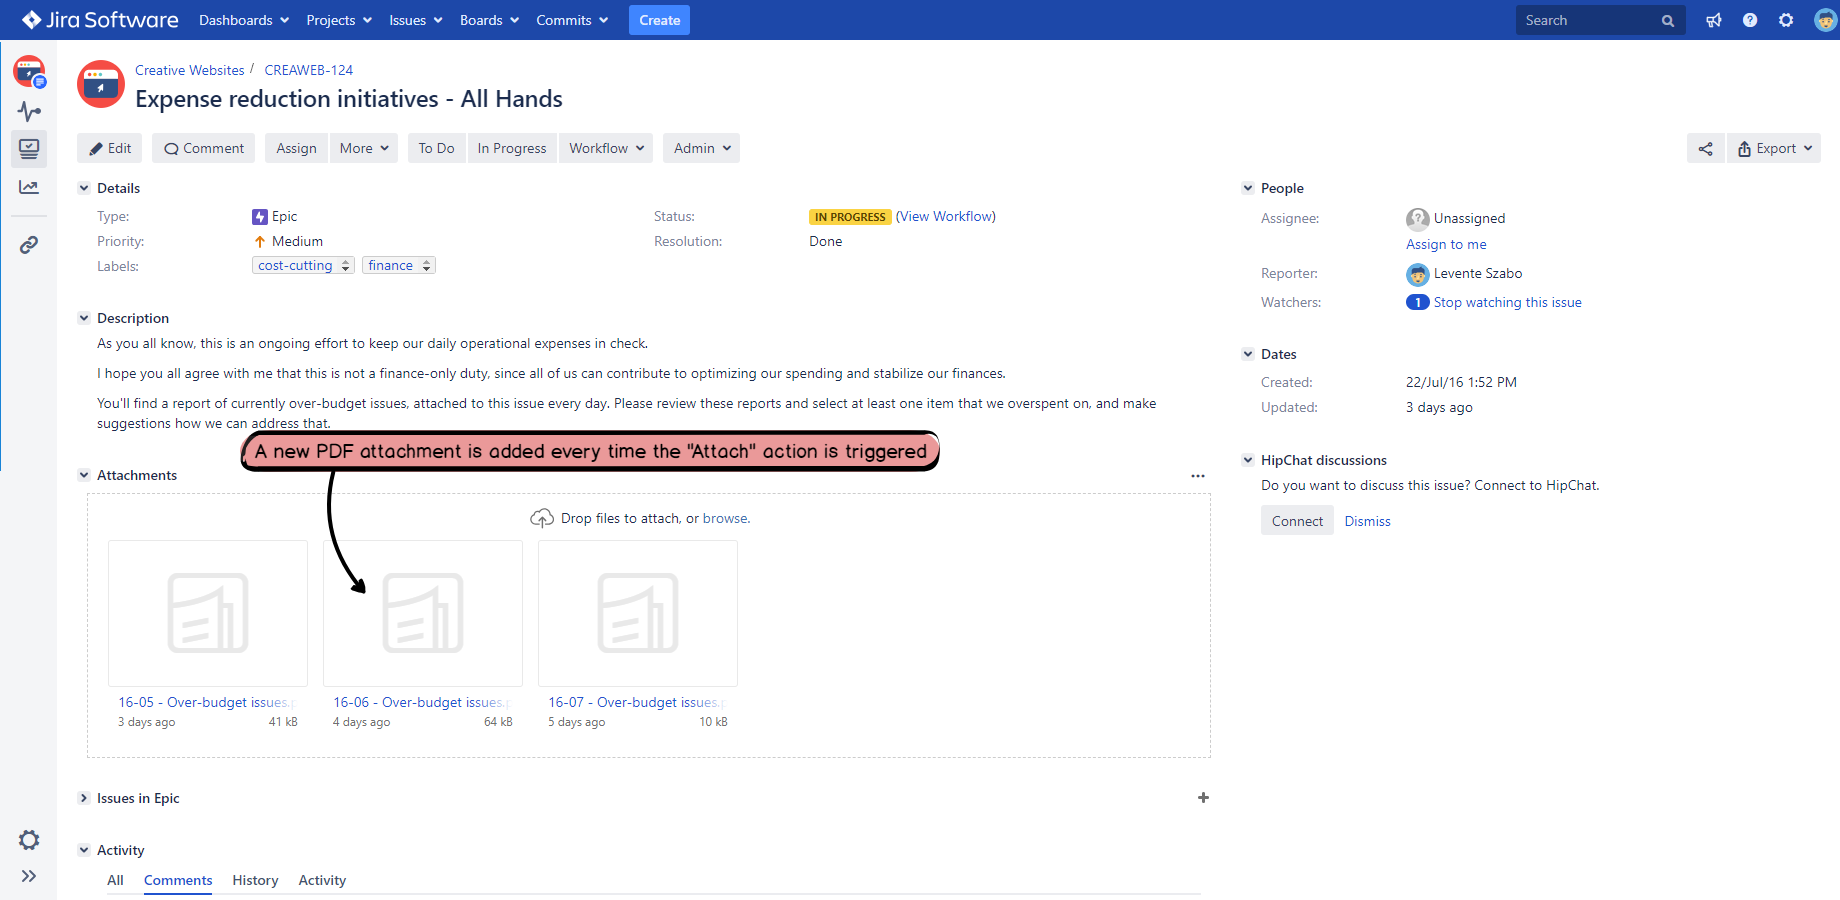
Task: Open the Commits menu
Action: [x=572, y=20]
